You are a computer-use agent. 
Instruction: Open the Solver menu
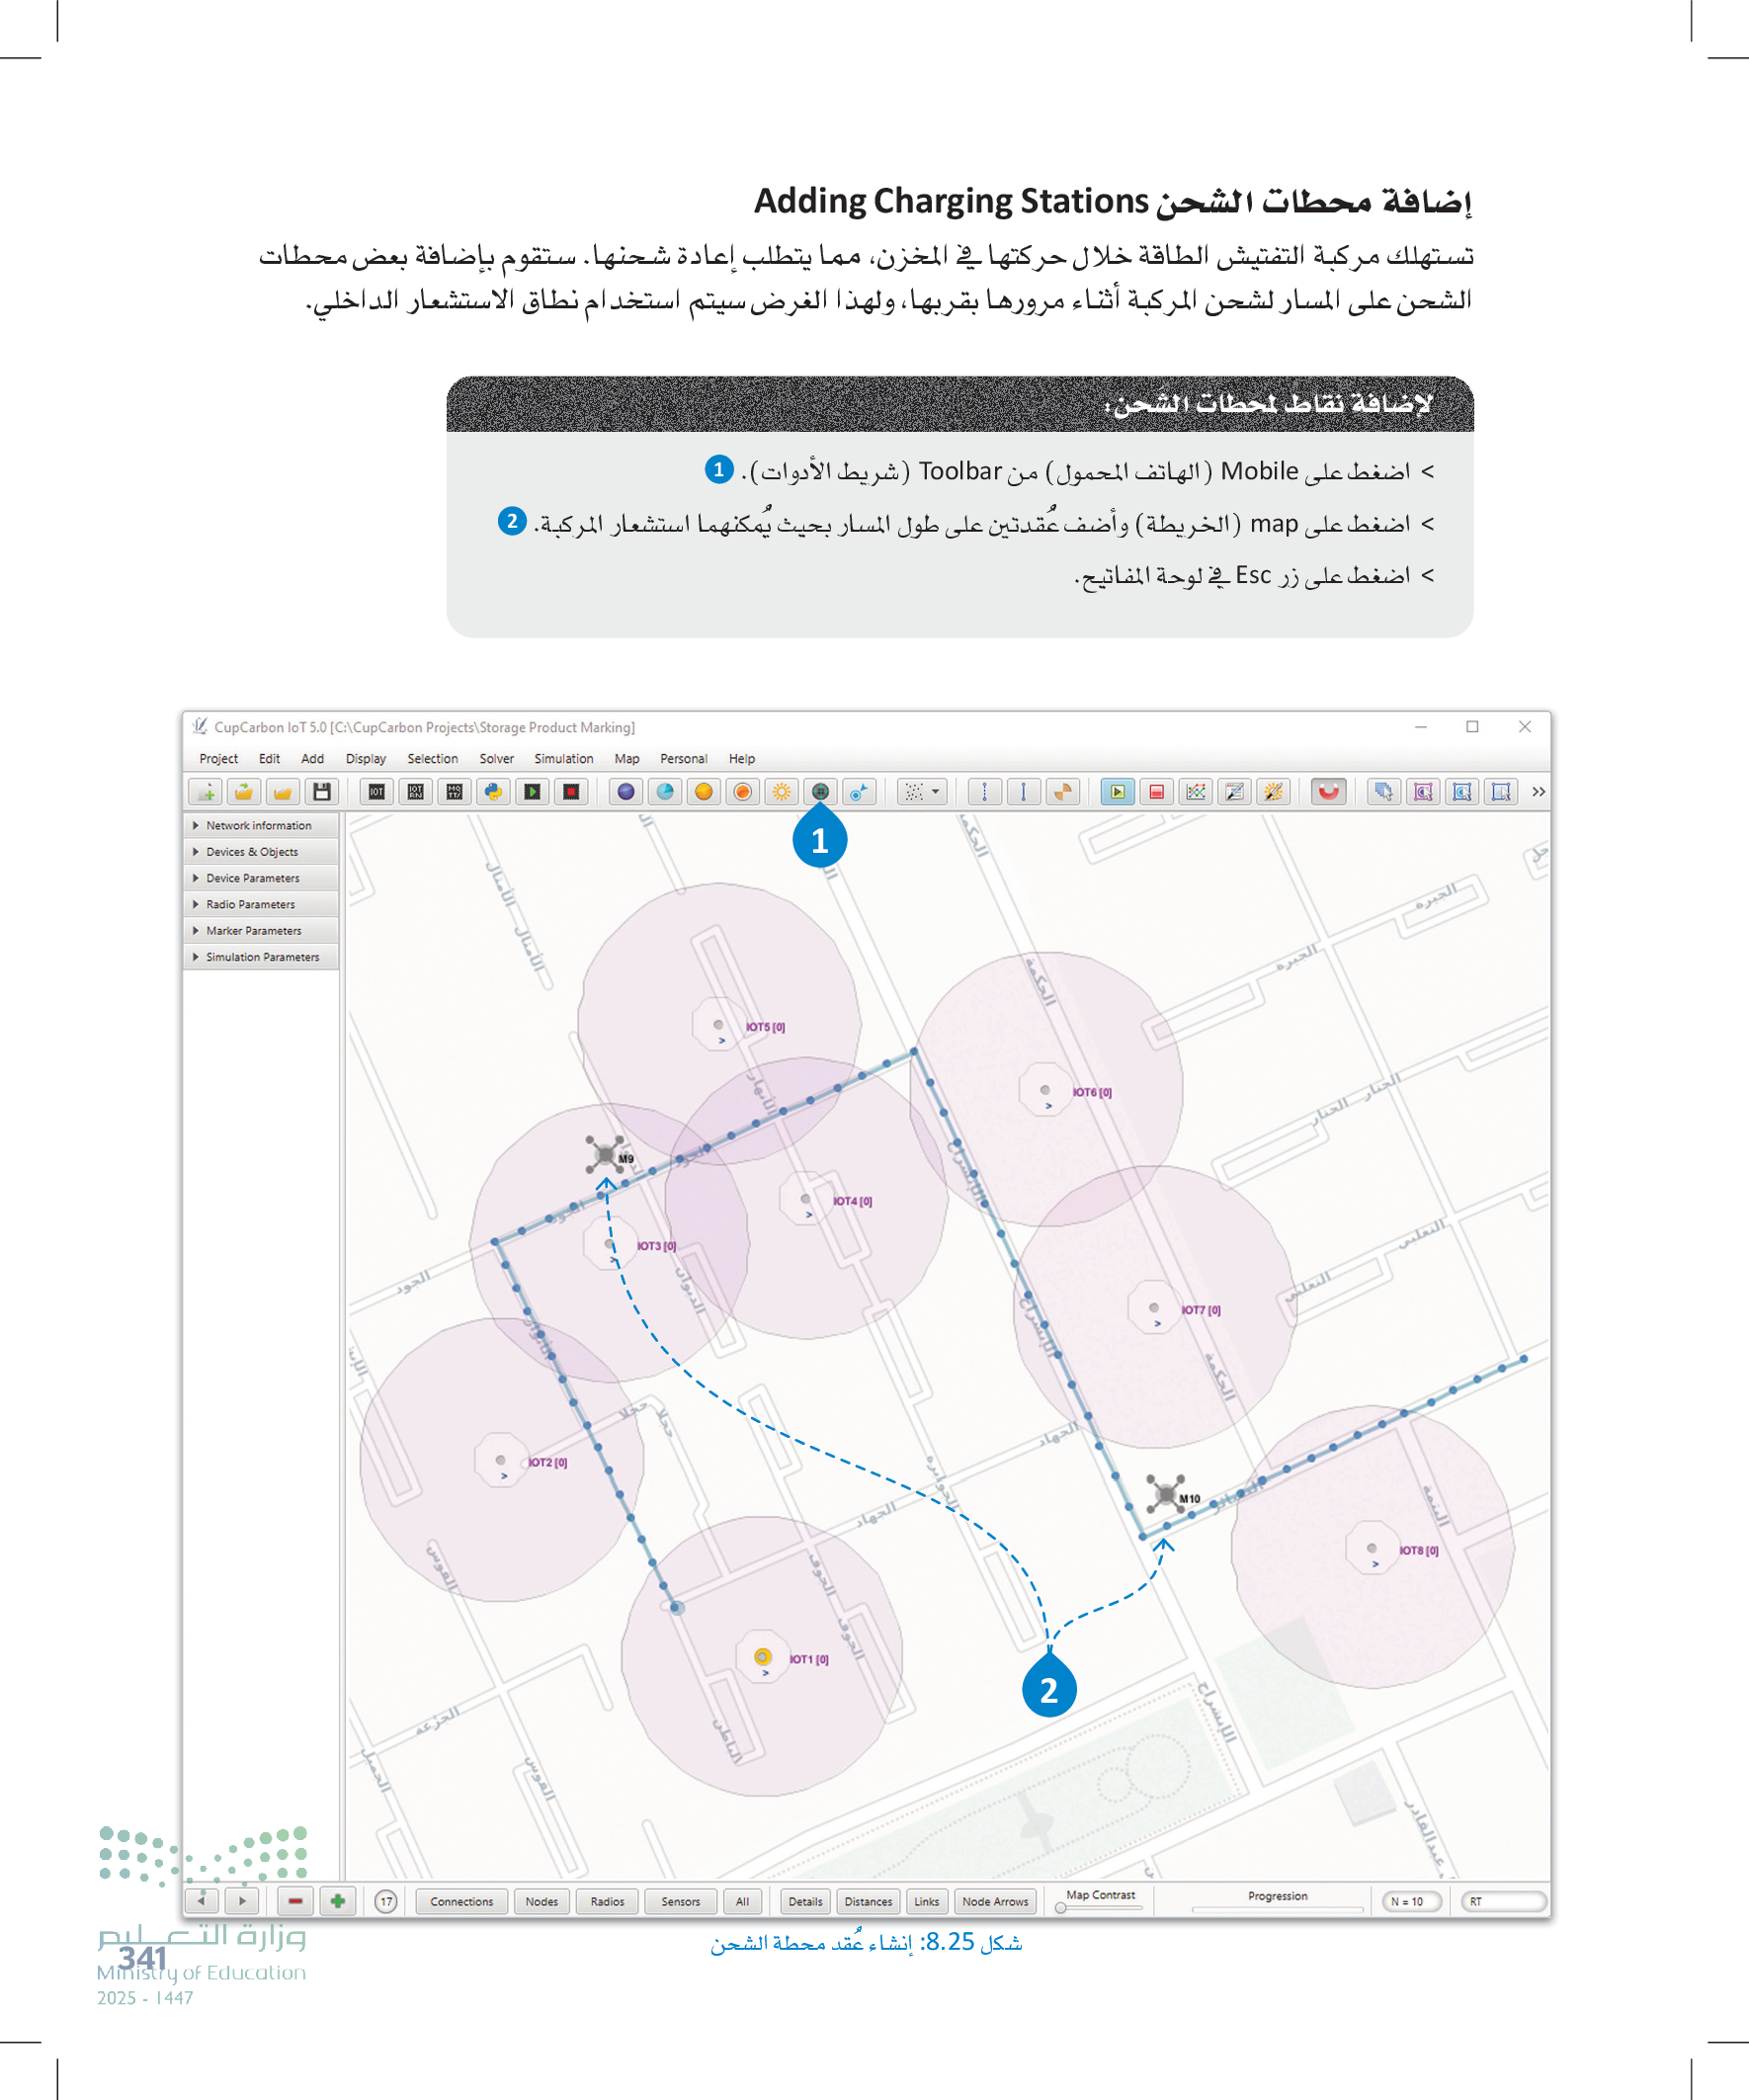[496, 759]
